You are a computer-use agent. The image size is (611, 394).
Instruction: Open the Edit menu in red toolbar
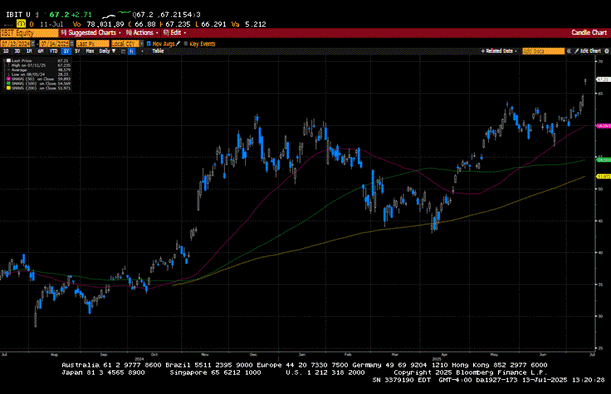coord(174,33)
